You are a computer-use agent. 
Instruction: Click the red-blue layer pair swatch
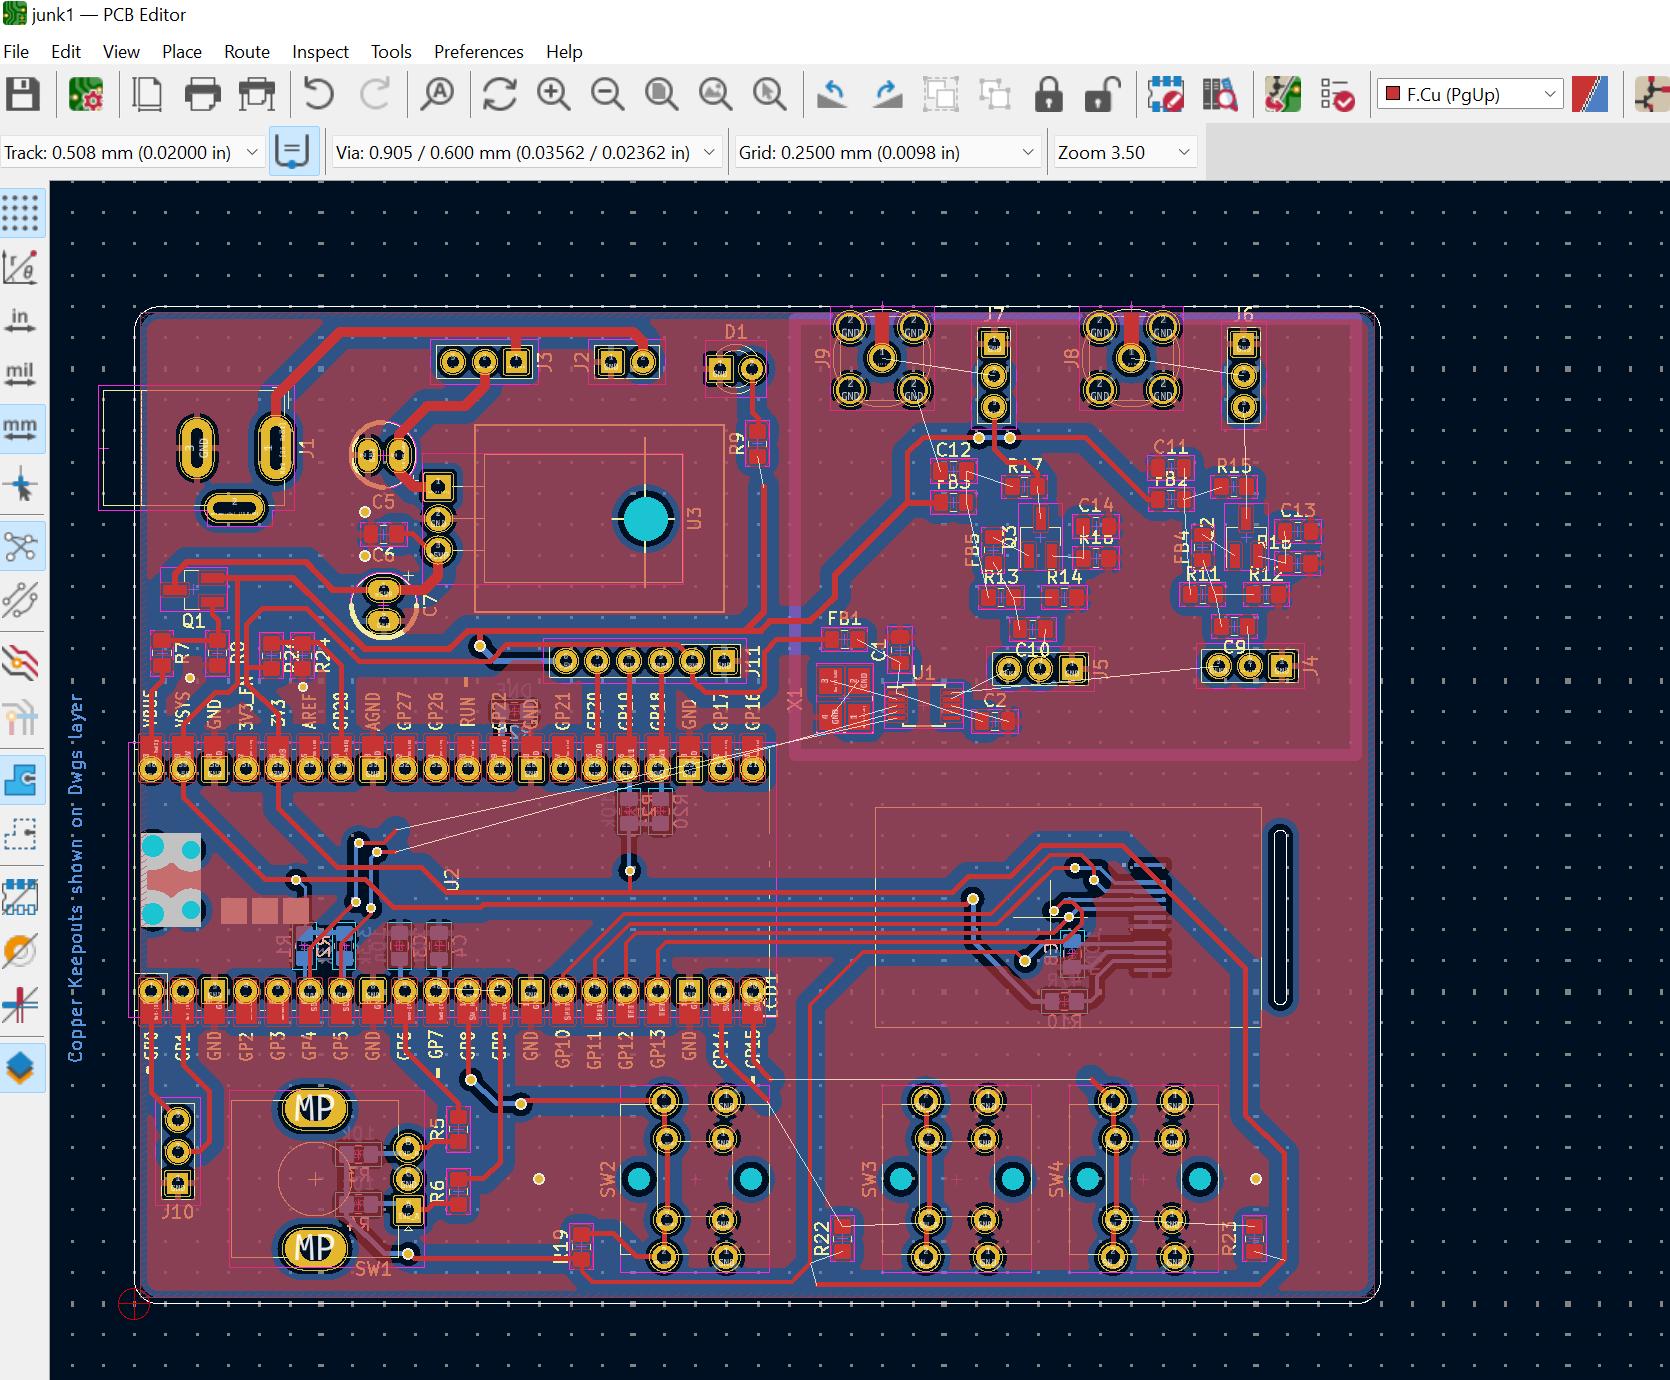click(x=1589, y=95)
